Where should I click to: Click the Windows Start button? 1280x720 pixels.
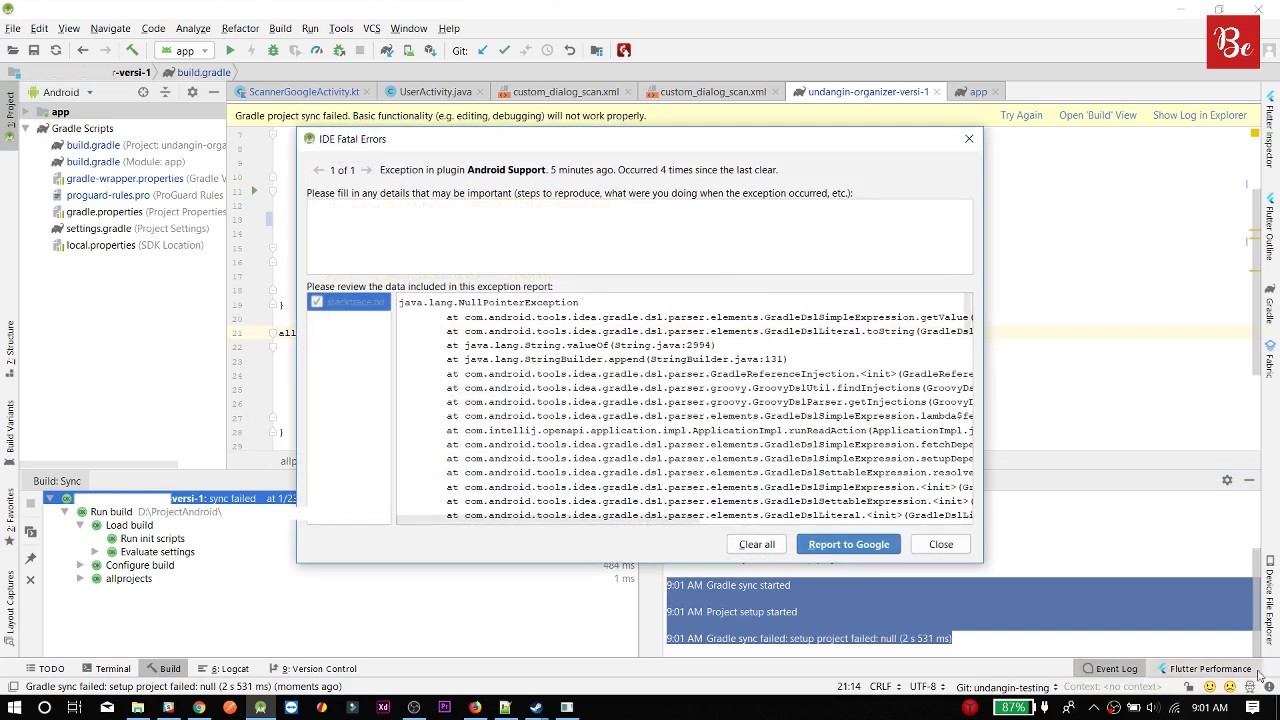point(14,707)
